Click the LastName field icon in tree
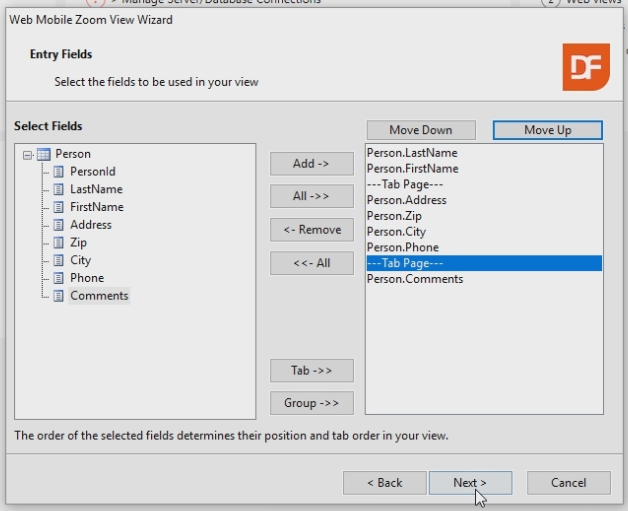Image resolution: width=628 pixels, height=511 pixels. click(x=58, y=189)
